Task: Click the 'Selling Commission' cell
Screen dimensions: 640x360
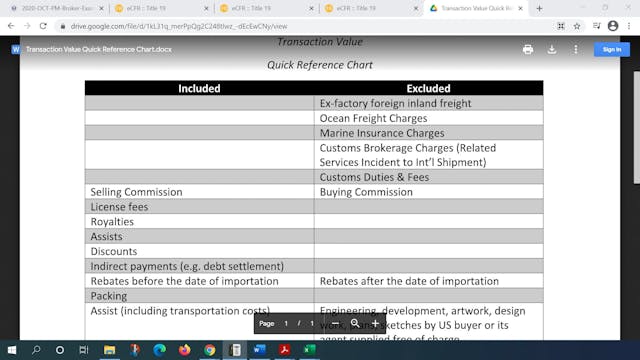Action: point(199,192)
